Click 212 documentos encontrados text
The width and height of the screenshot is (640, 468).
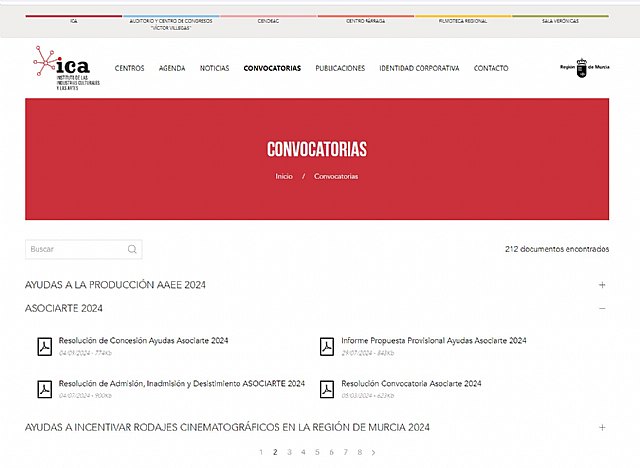pyautogui.click(x=557, y=249)
